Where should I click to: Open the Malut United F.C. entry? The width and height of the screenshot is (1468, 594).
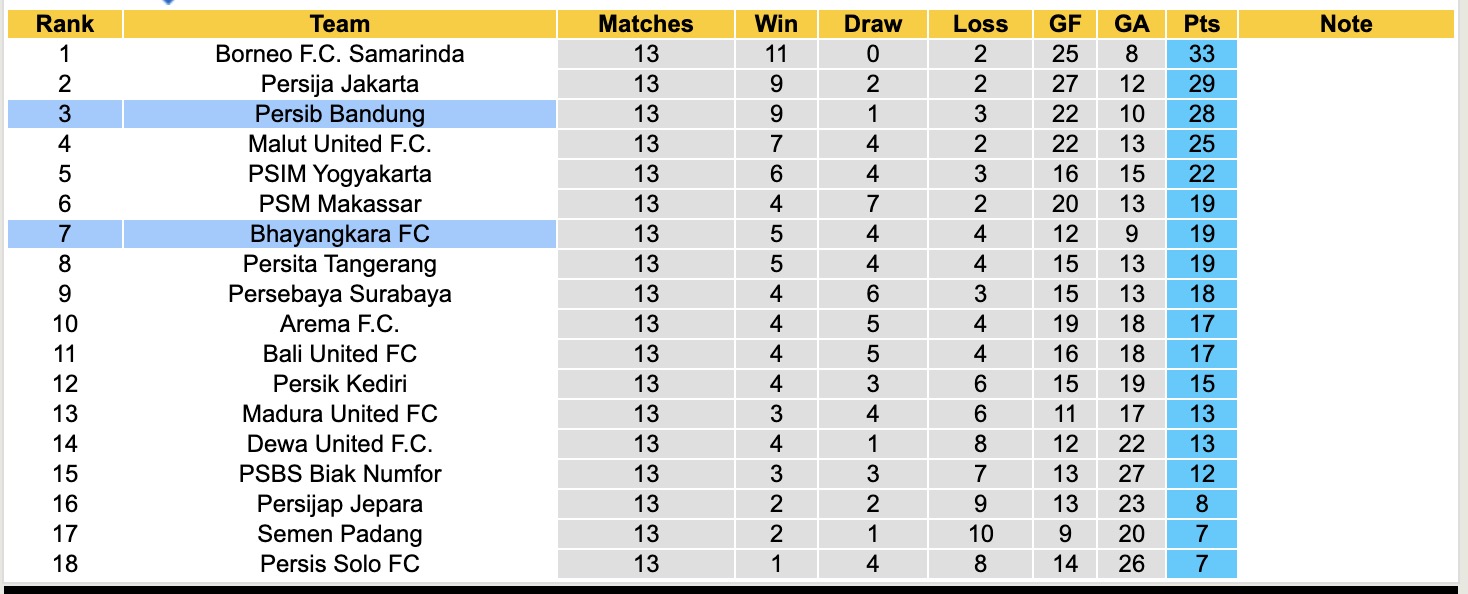coord(340,144)
